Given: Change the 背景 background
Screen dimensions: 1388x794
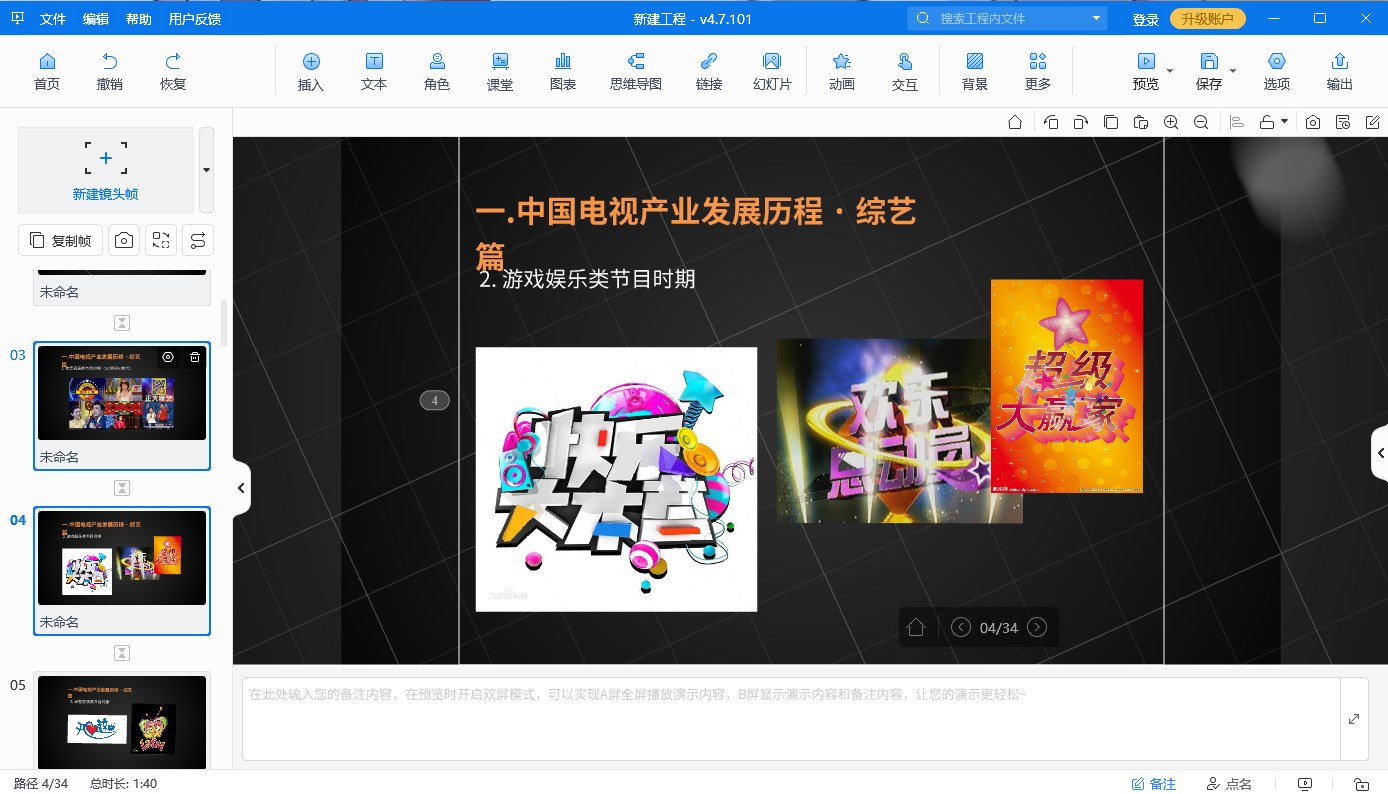Looking at the screenshot, I should (975, 72).
